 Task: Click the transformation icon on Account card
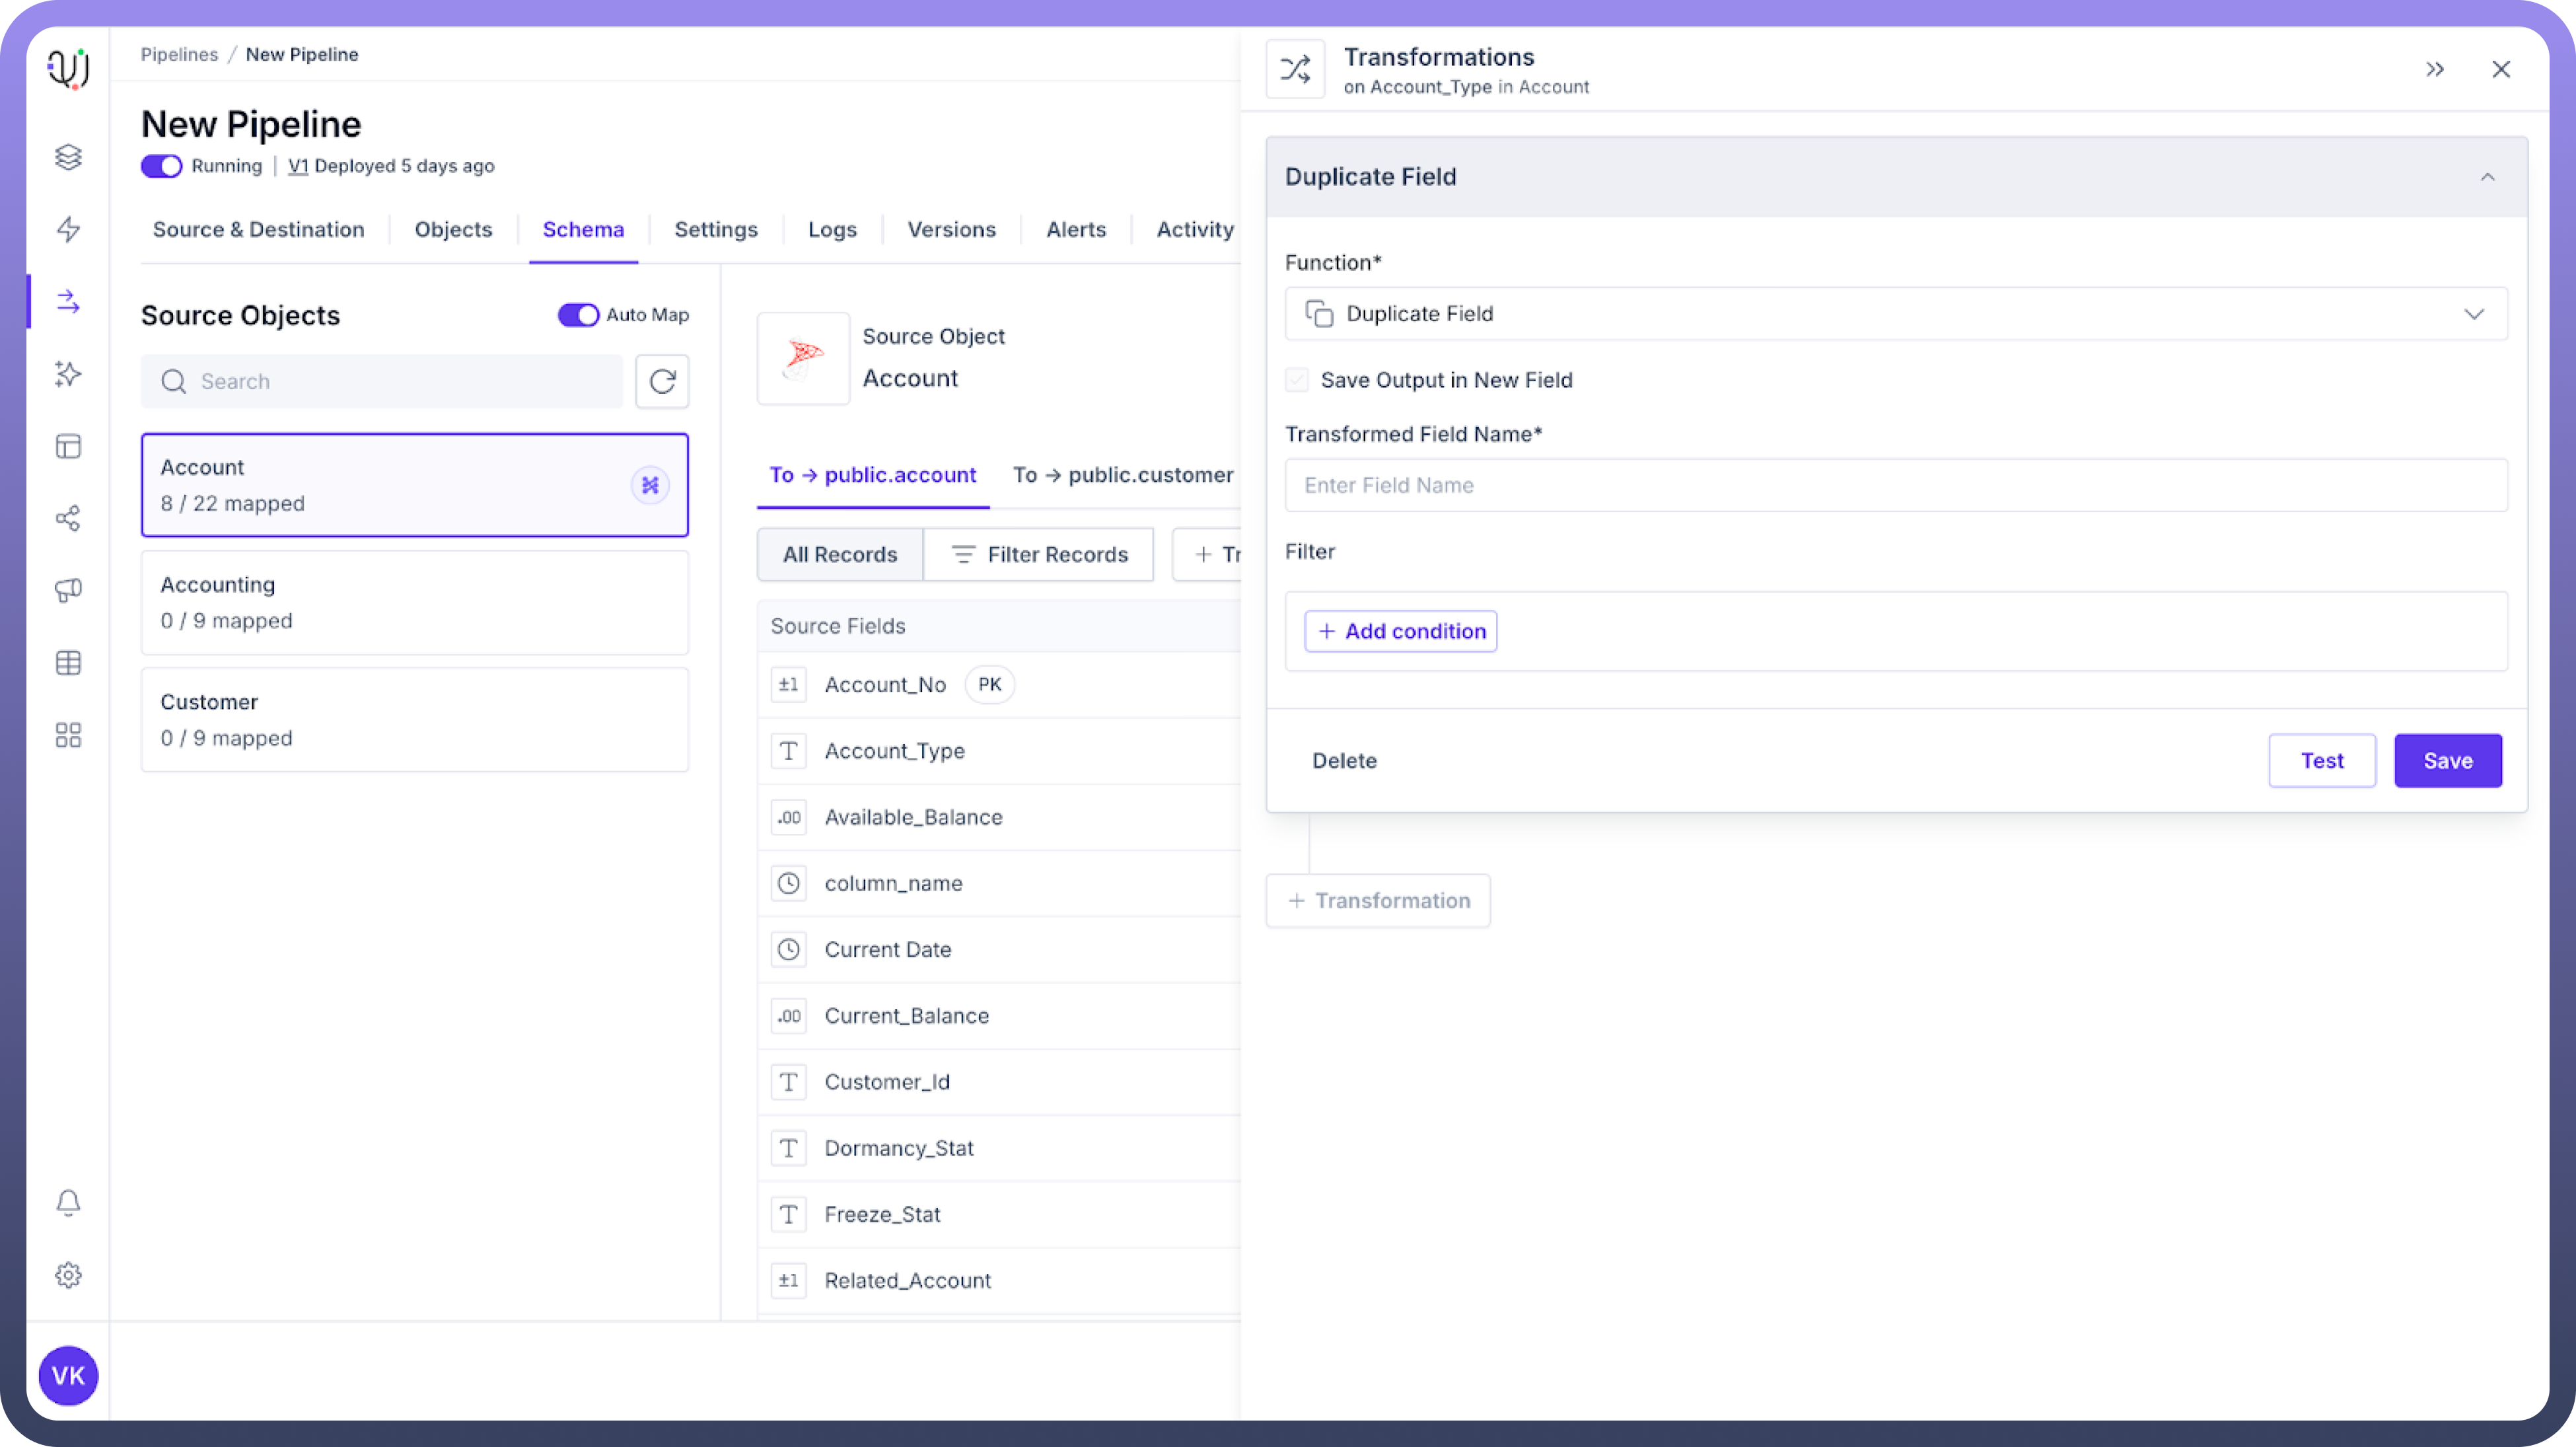click(x=650, y=485)
